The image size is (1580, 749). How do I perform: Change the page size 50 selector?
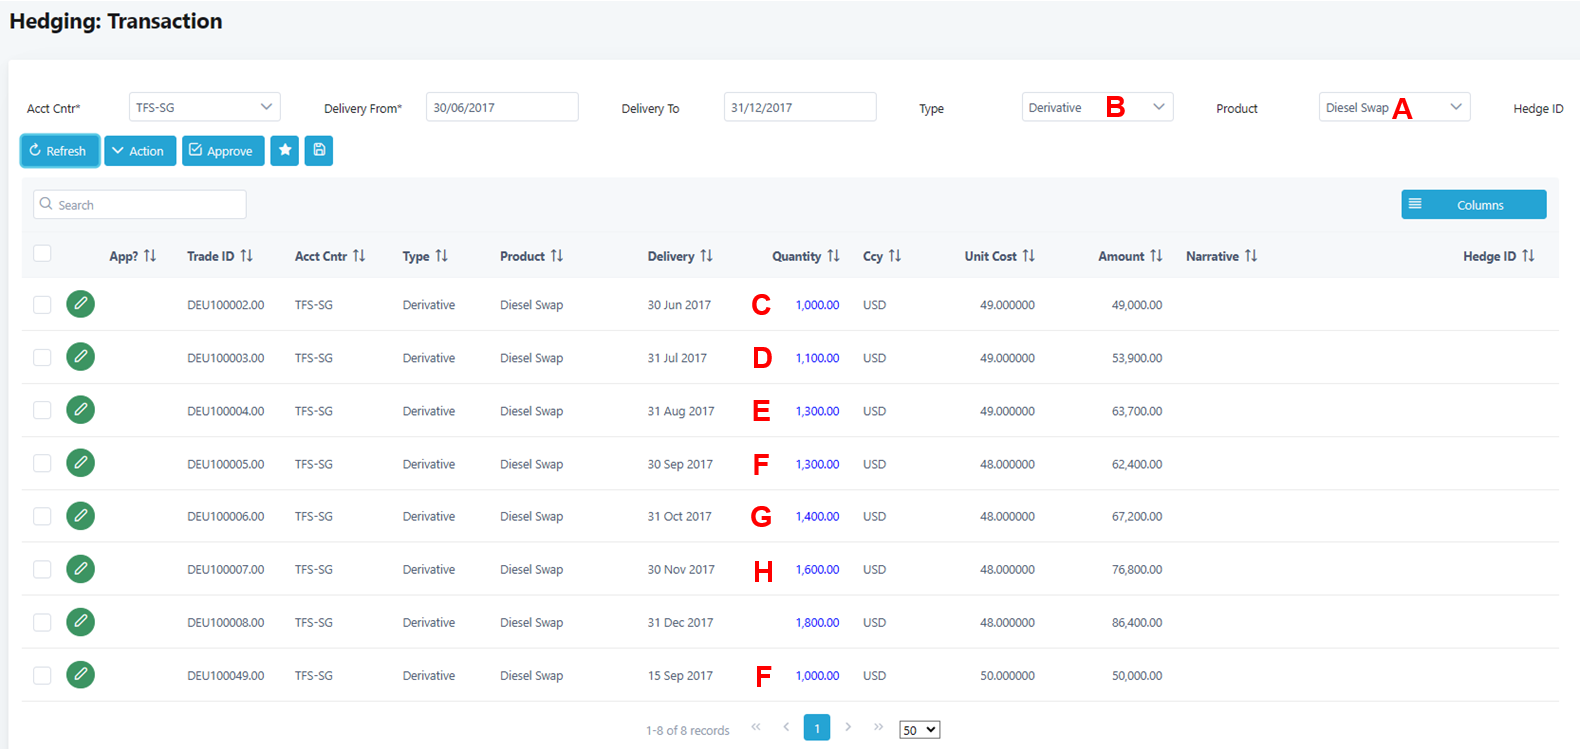pyautogui.click(x=919, y=730)
